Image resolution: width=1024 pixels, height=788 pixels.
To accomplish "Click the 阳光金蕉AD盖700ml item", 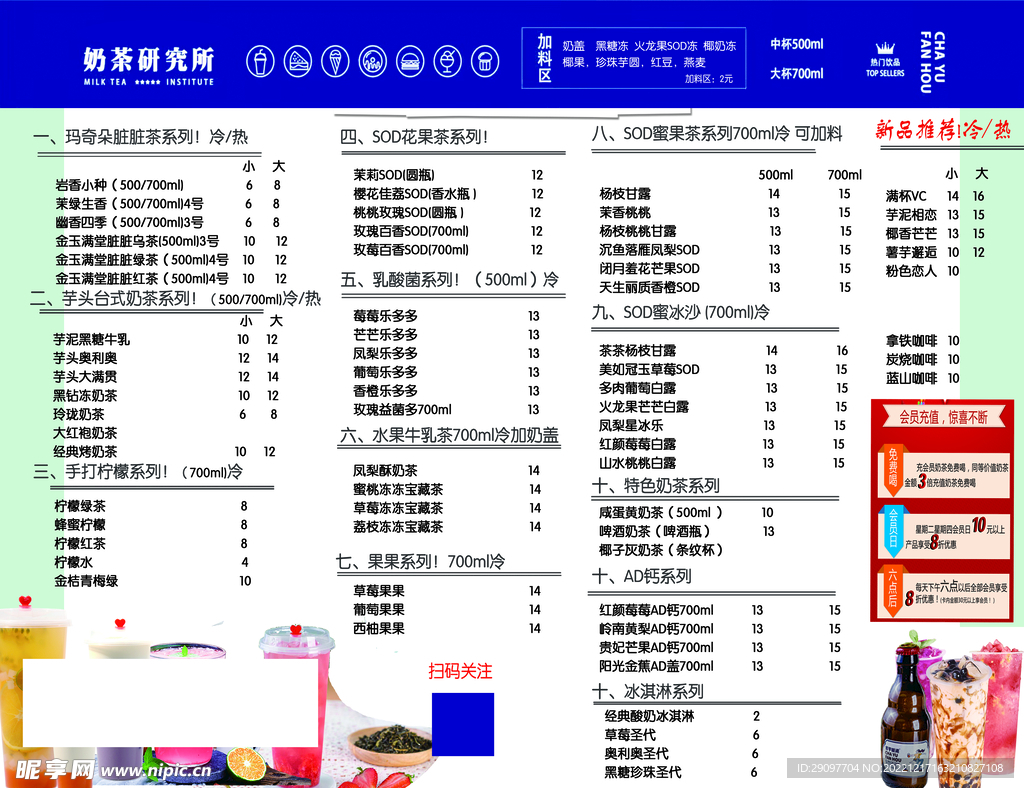I will click(656, 667).
